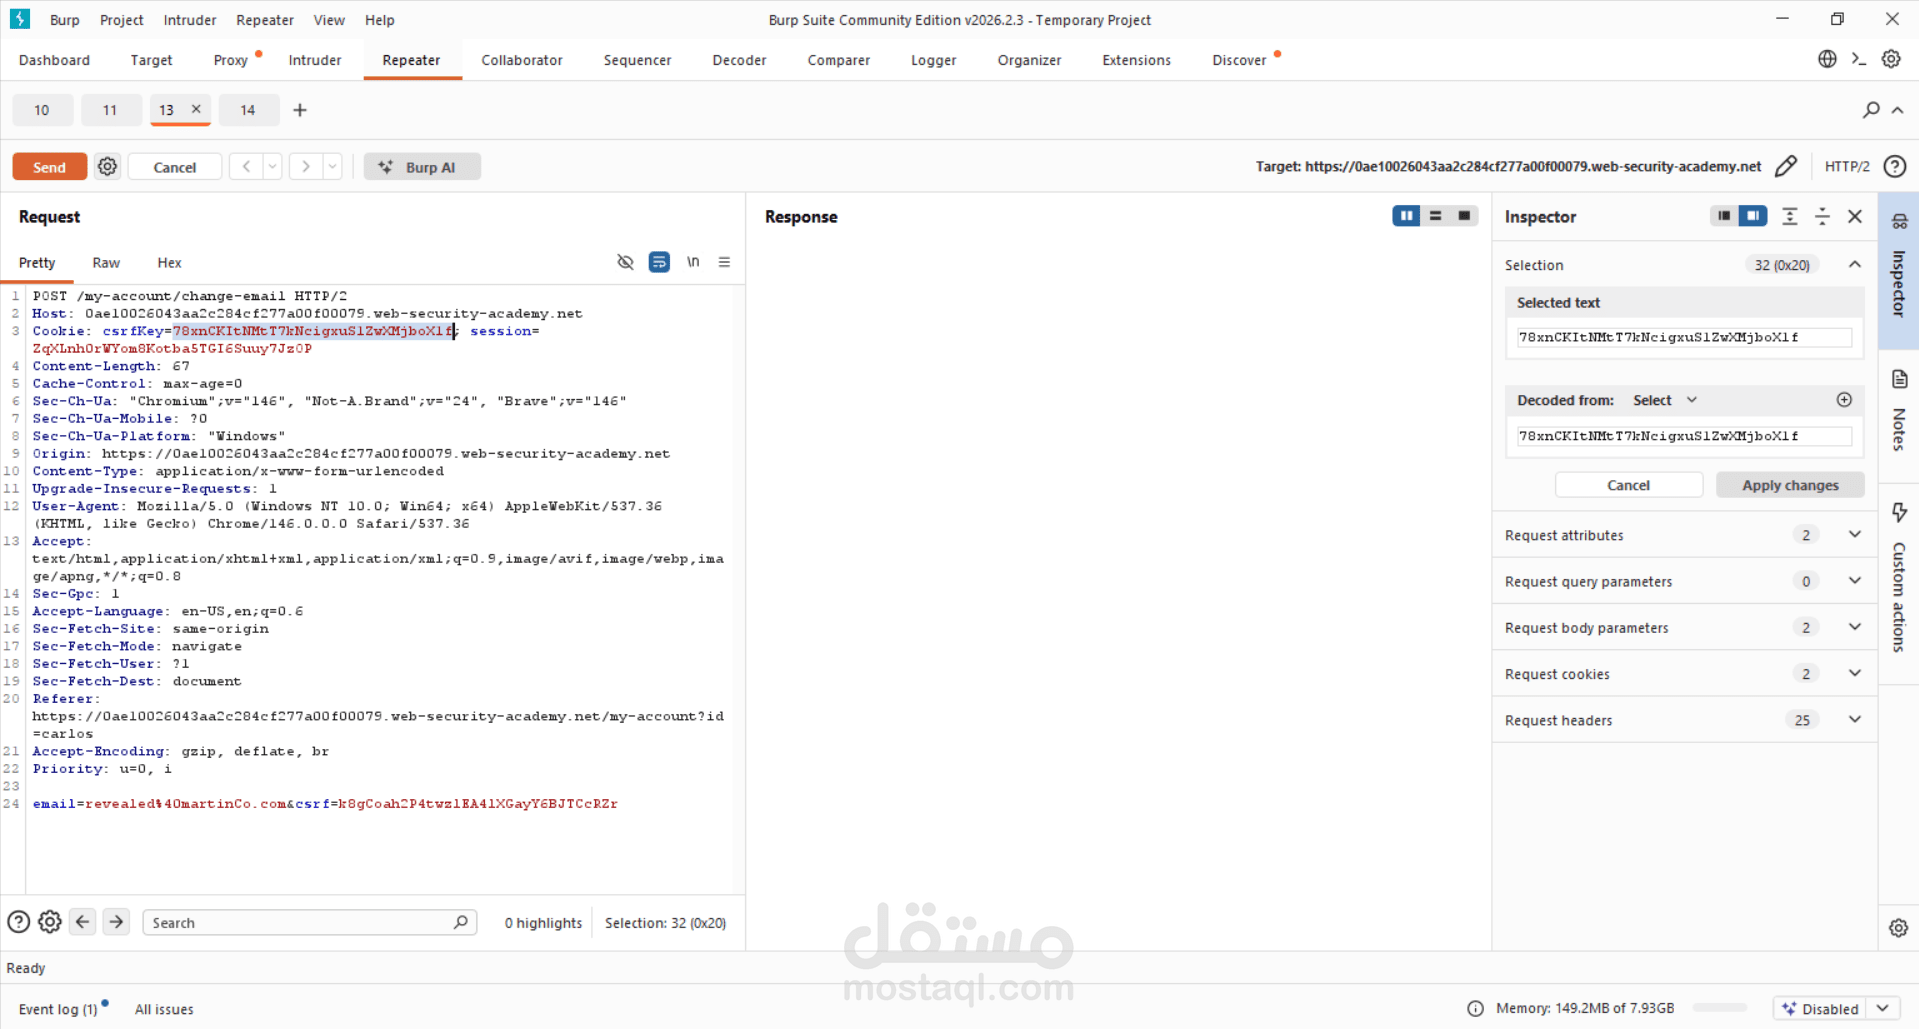1919x1029 pixels.
Task: Open the Intruder tool tab
Action: coord(315,60)
